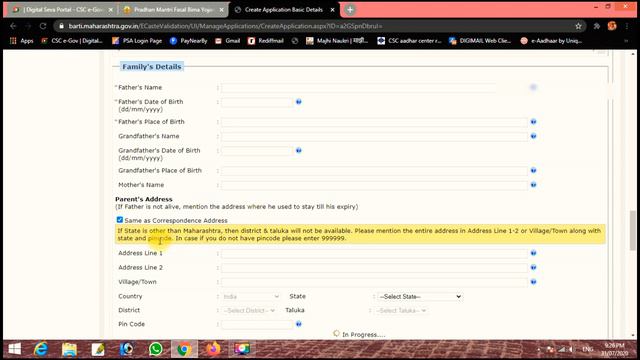Open Gmail bookmark

[x=228, y=40]
